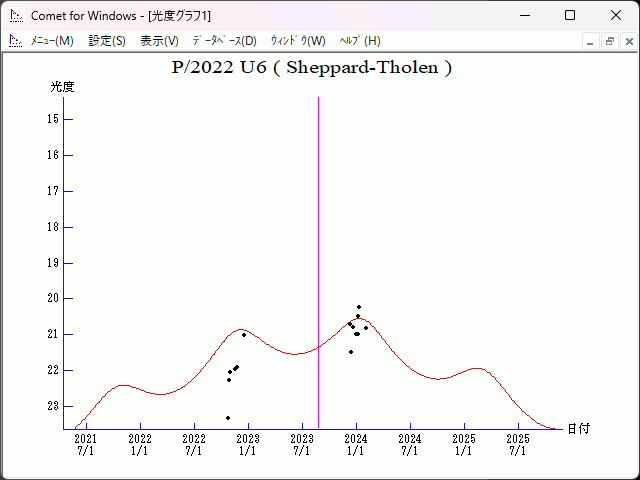Expand the ウィンドウ(W) window menu
The width and height of the screenshot is (640, 480).
click(297, 41)
